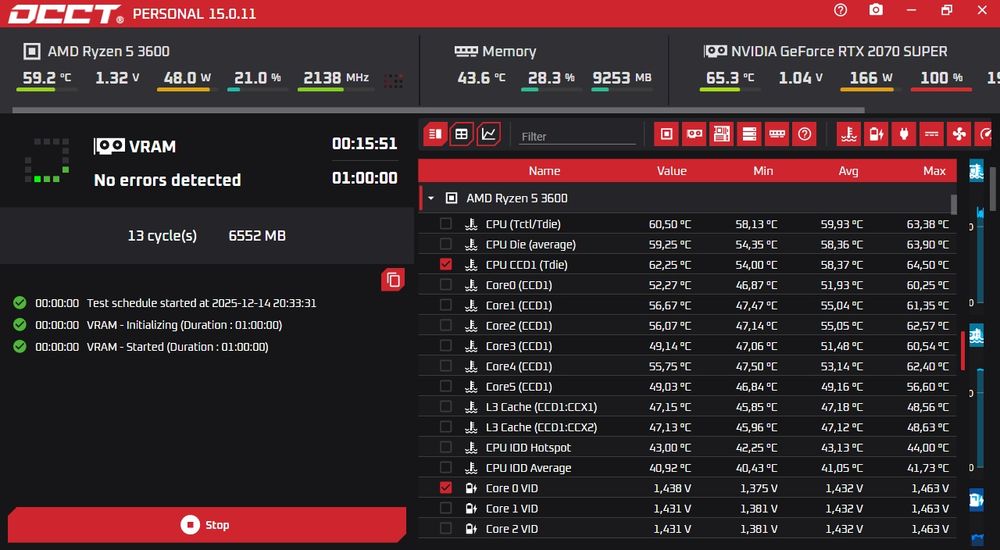Filter sensors by storage drive icon
1000x550 pixels.
749,134
